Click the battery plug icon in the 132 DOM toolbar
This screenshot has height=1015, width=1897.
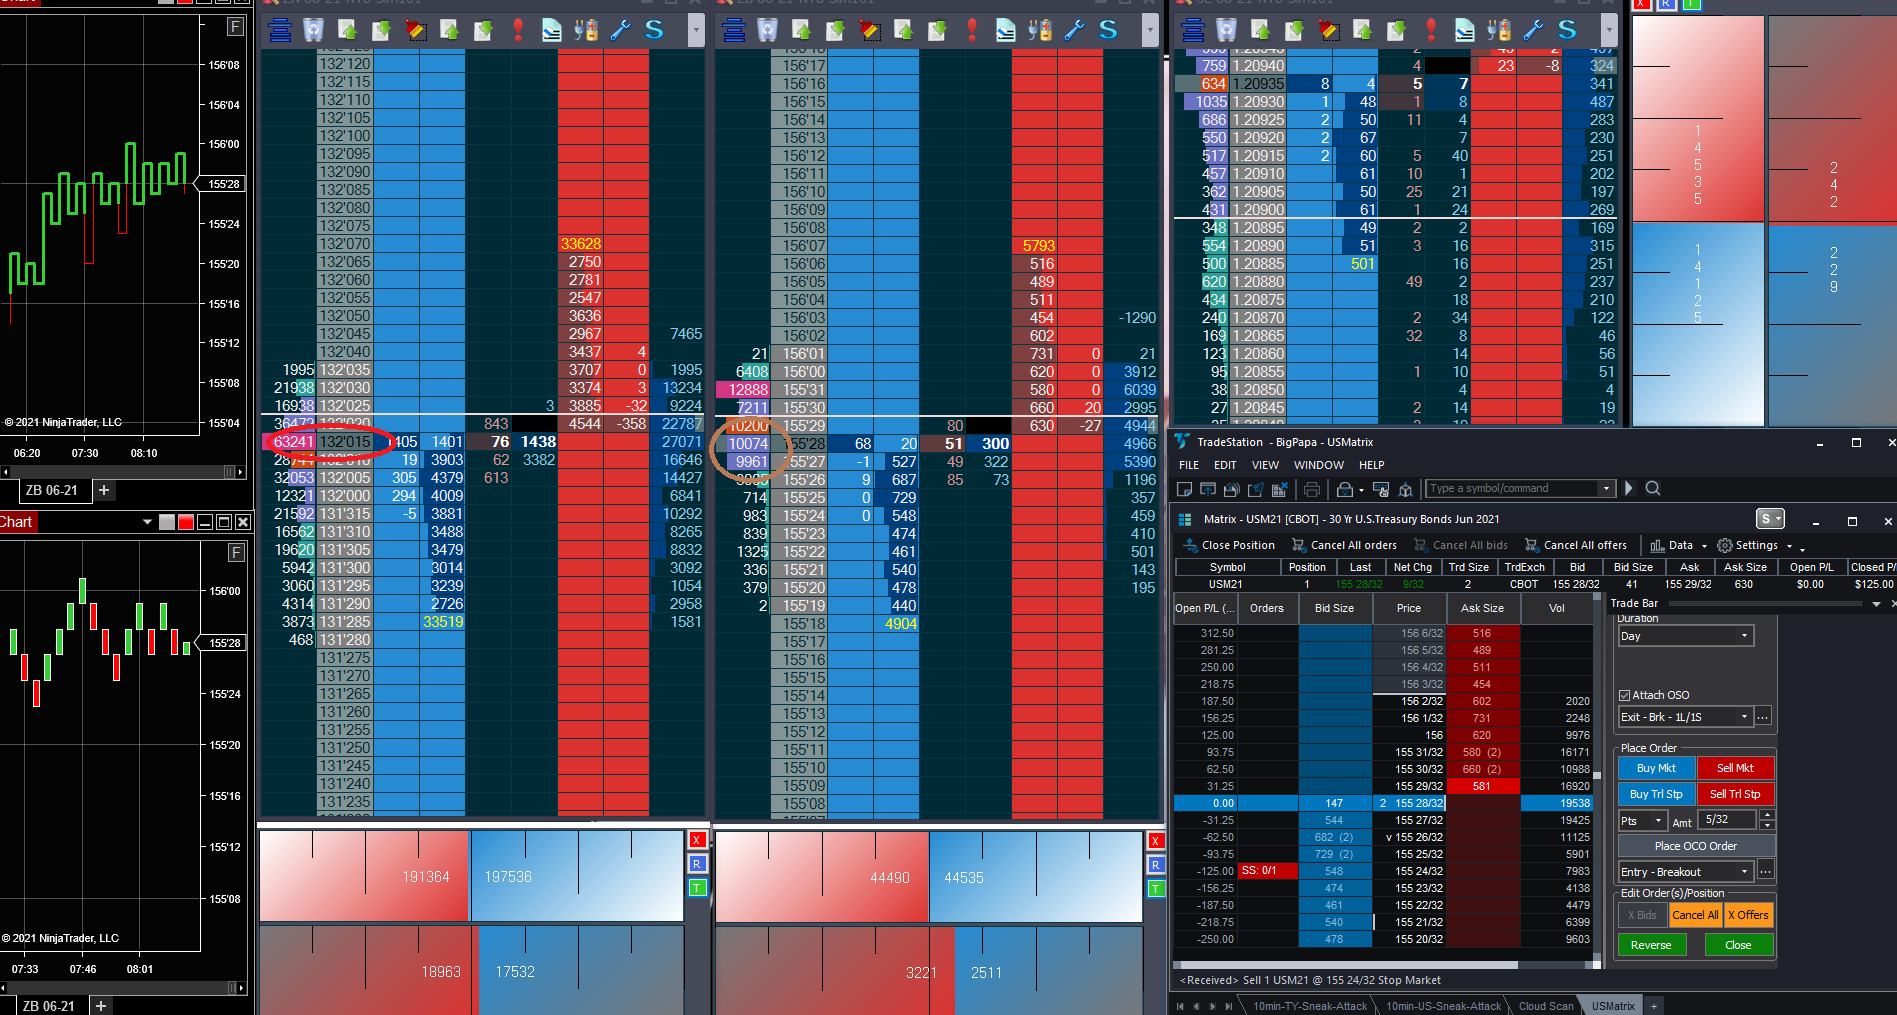[x=586, y=31]
